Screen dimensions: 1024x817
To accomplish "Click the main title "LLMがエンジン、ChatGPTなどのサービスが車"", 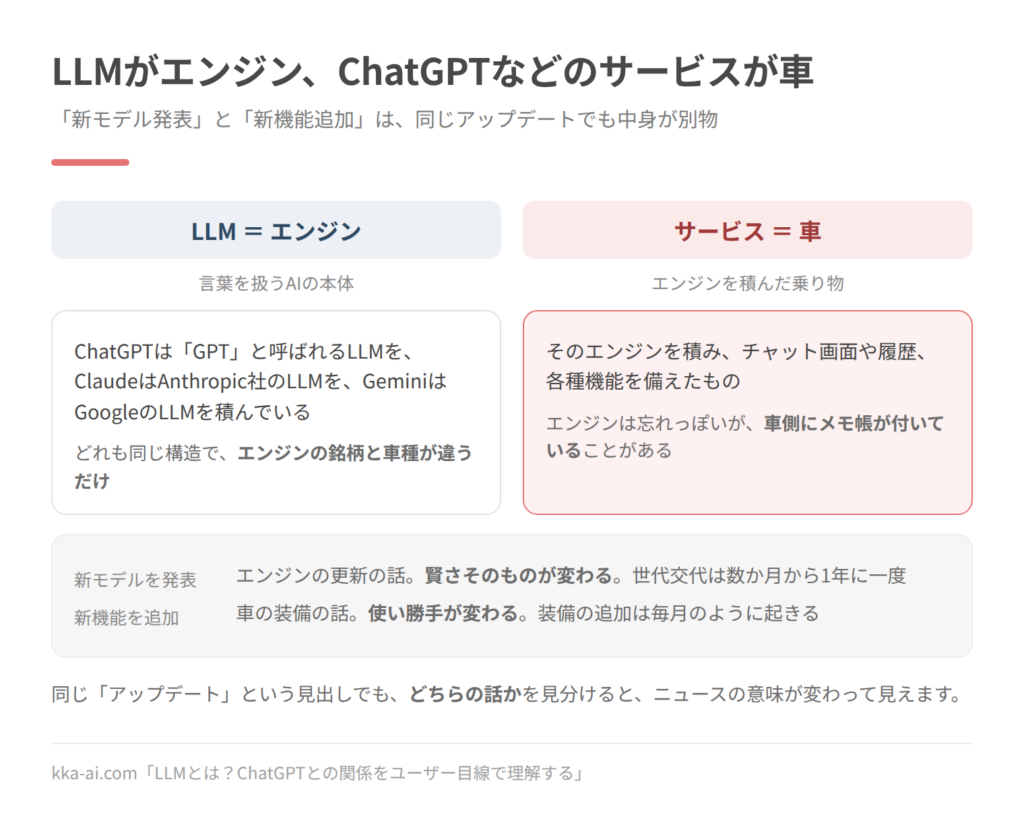I will tap(432, 71).
